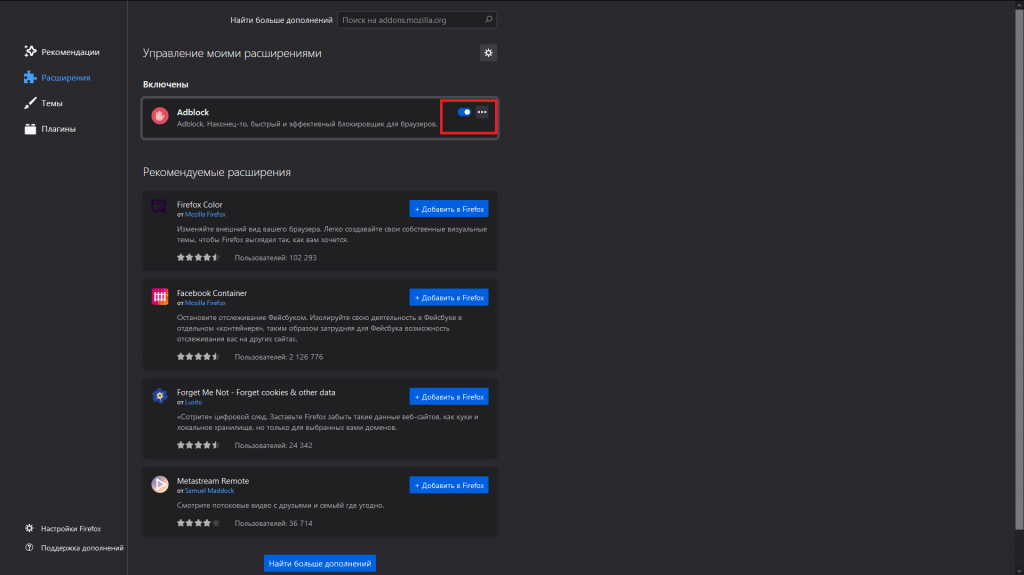
Task: Open the gear tools menu for extensions
Action: [488, 53]
